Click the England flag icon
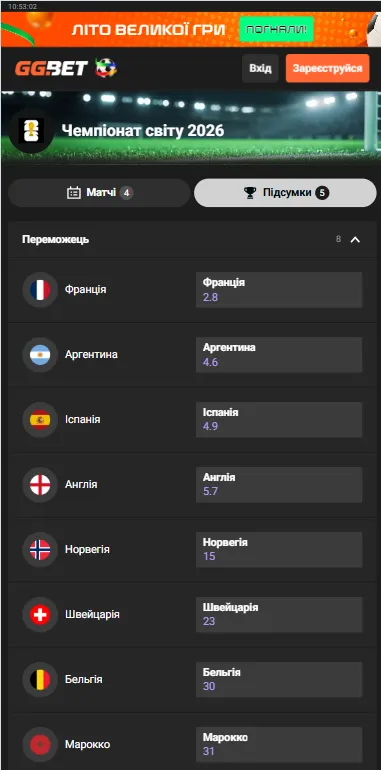 tap(40, 485)
